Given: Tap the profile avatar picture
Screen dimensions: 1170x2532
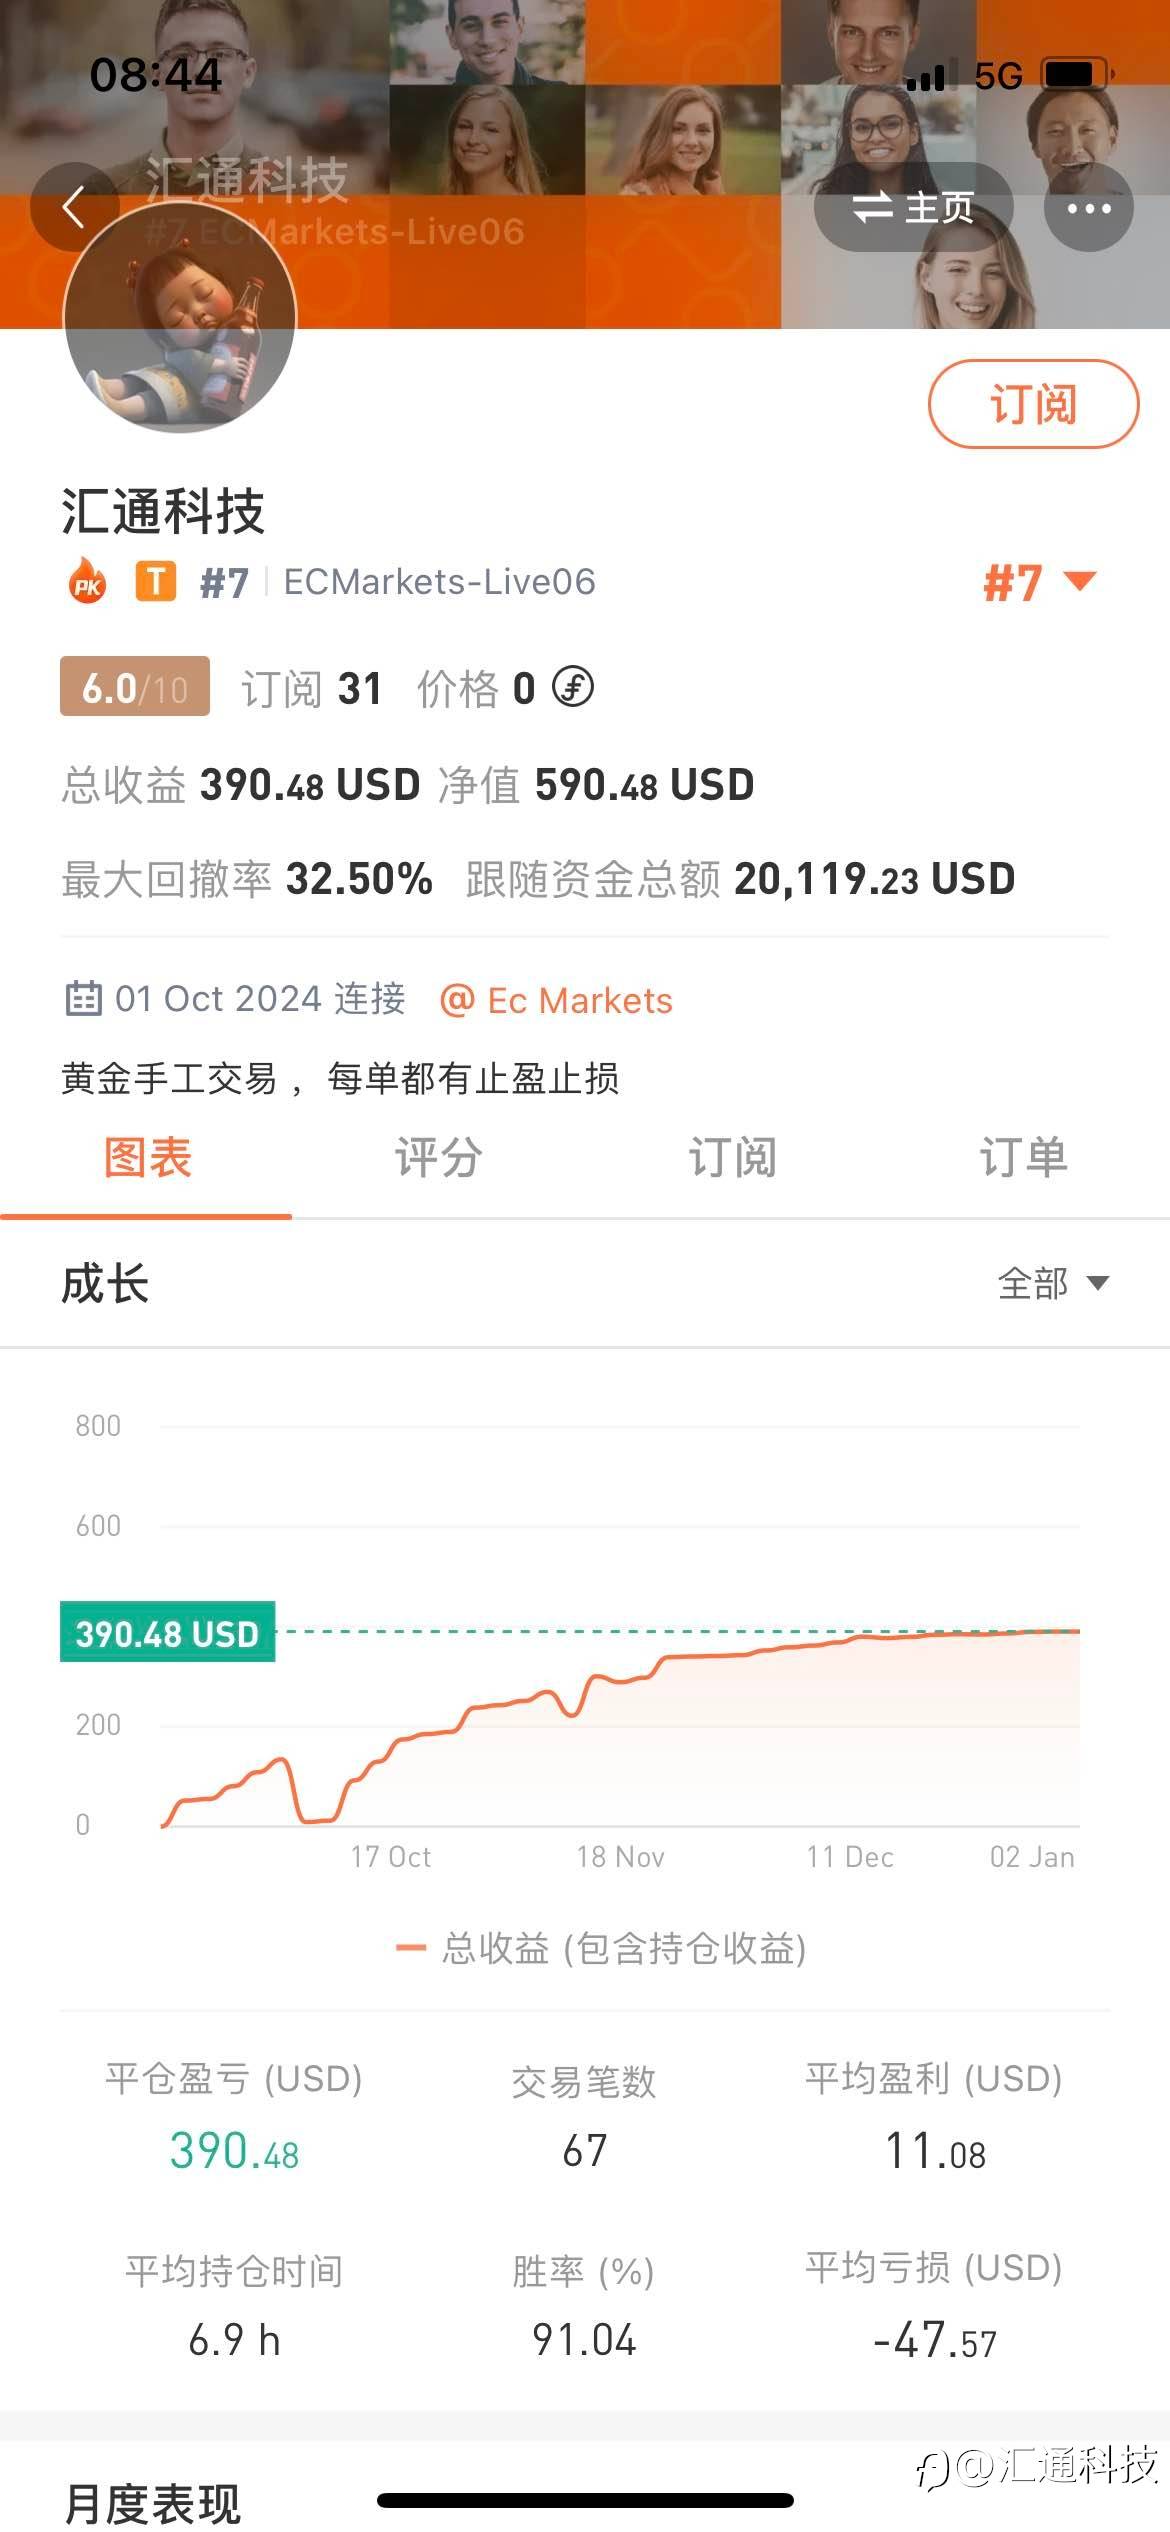Looking at the screenshot, I should pos(180,318).
